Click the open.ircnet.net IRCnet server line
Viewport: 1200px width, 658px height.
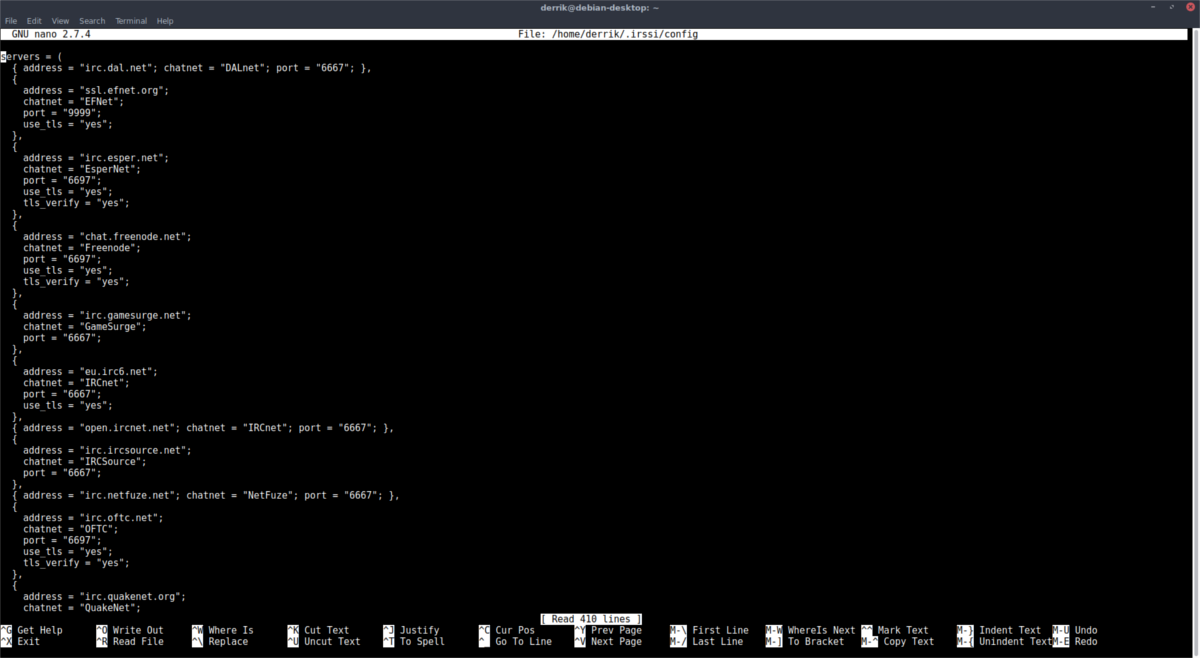203,428
